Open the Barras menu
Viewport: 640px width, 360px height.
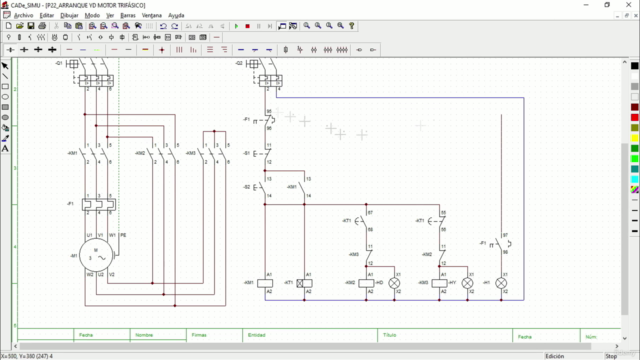(128, 16)
